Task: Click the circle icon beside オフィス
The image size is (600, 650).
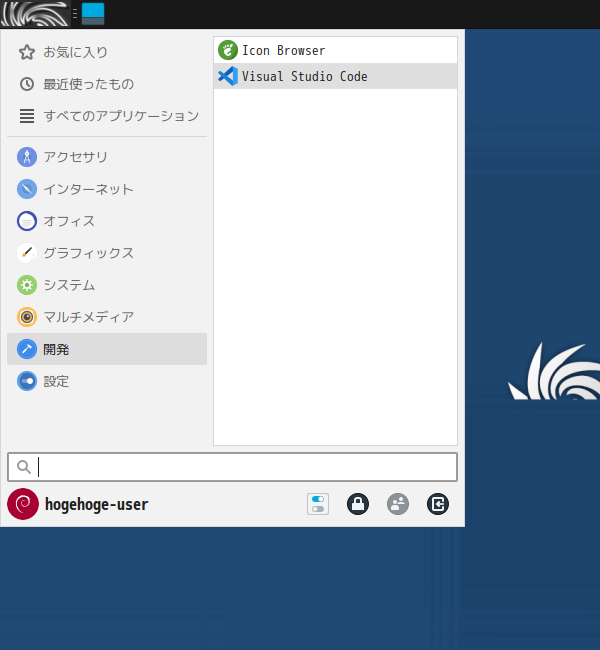Action: (x=27, y=221)
